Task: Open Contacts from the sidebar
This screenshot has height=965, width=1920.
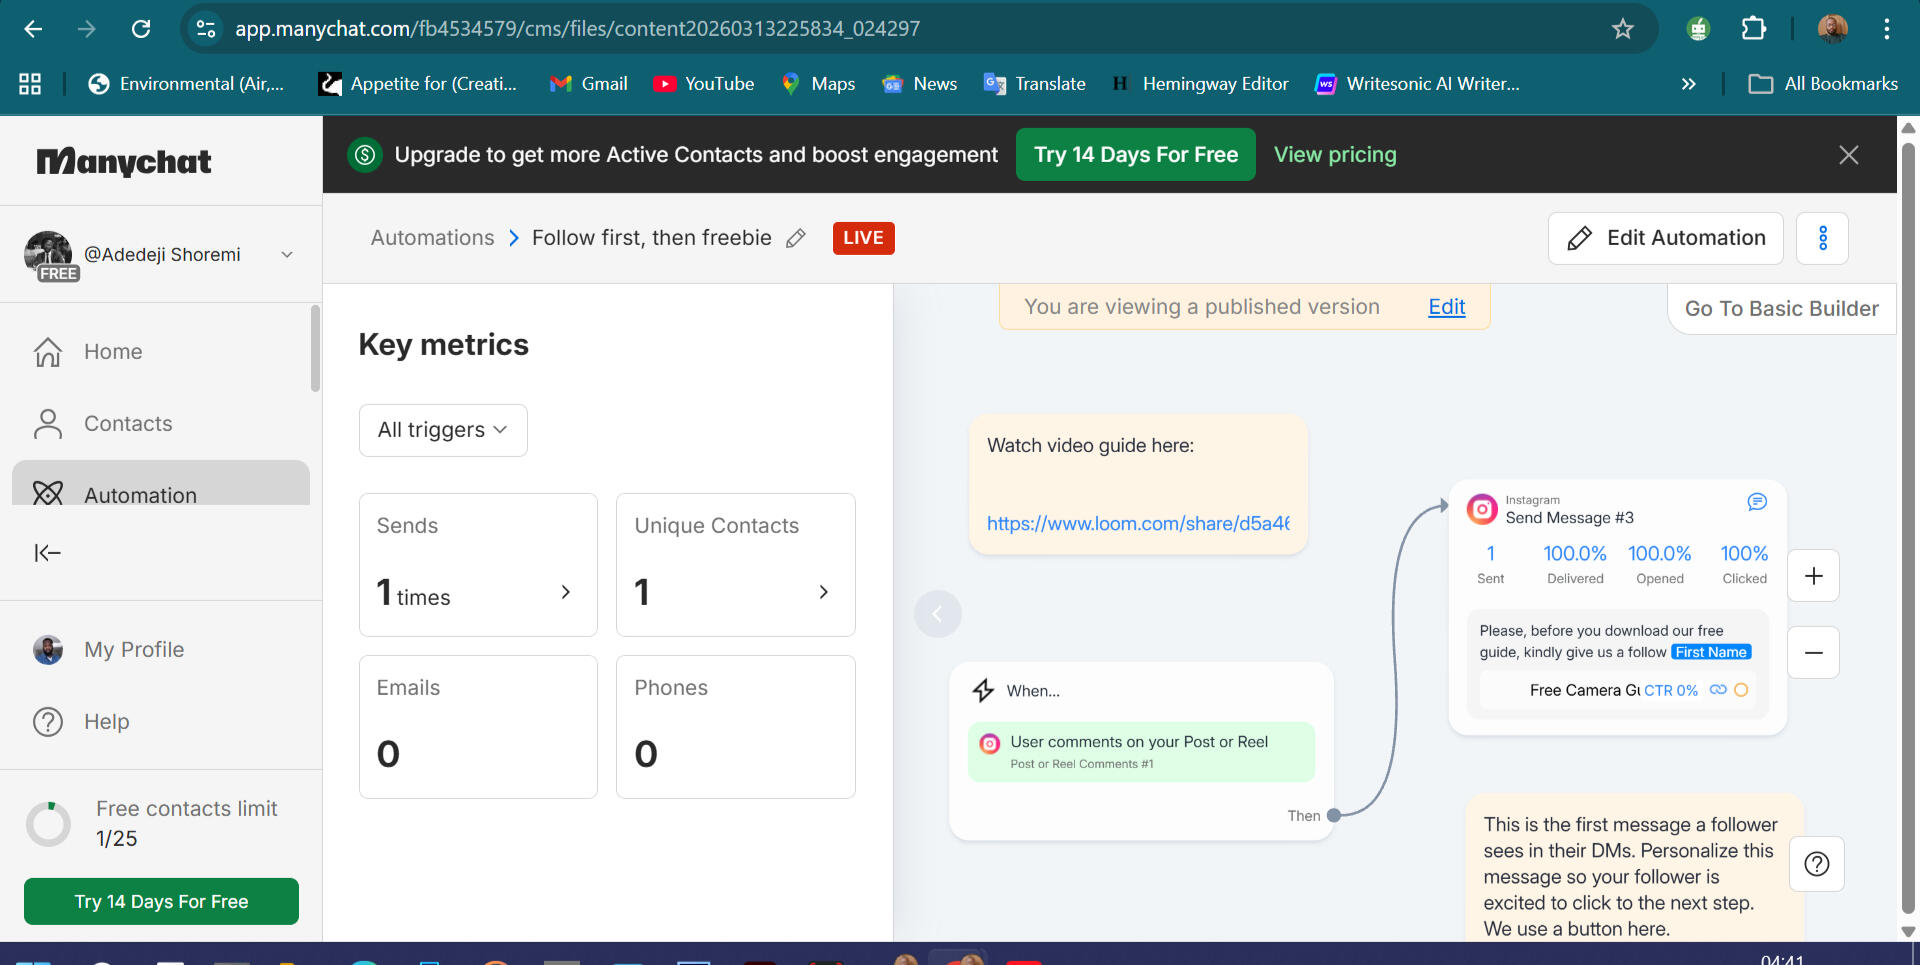Action: pyautogui.click(x=127, y=423)
